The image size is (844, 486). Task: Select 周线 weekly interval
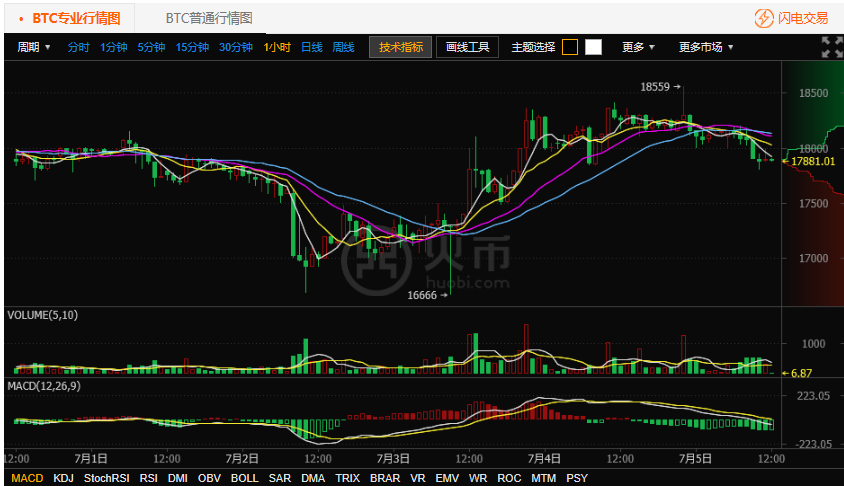tap(343, 47)
